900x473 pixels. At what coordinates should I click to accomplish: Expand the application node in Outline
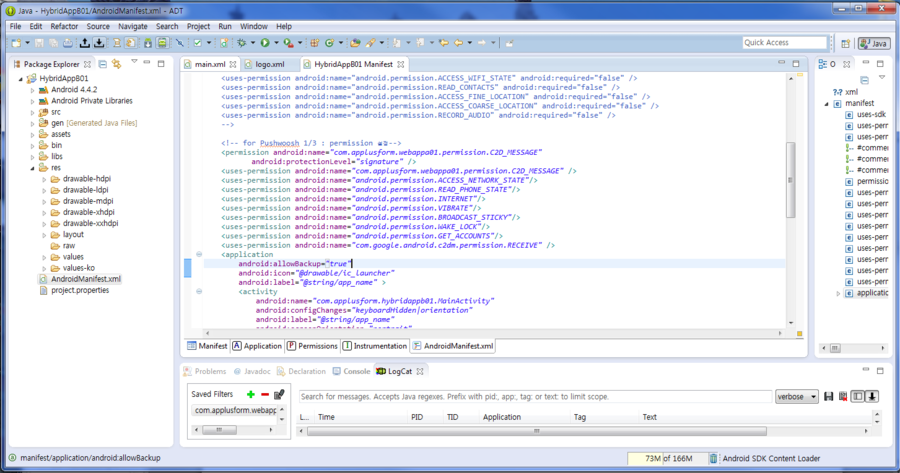838,293
